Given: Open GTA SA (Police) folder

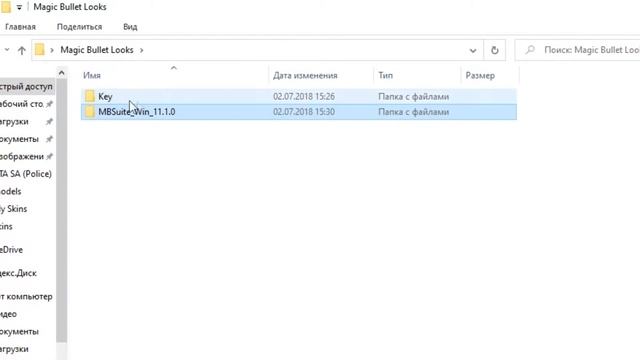Looking at the screenshot, I should pos(26,174).
